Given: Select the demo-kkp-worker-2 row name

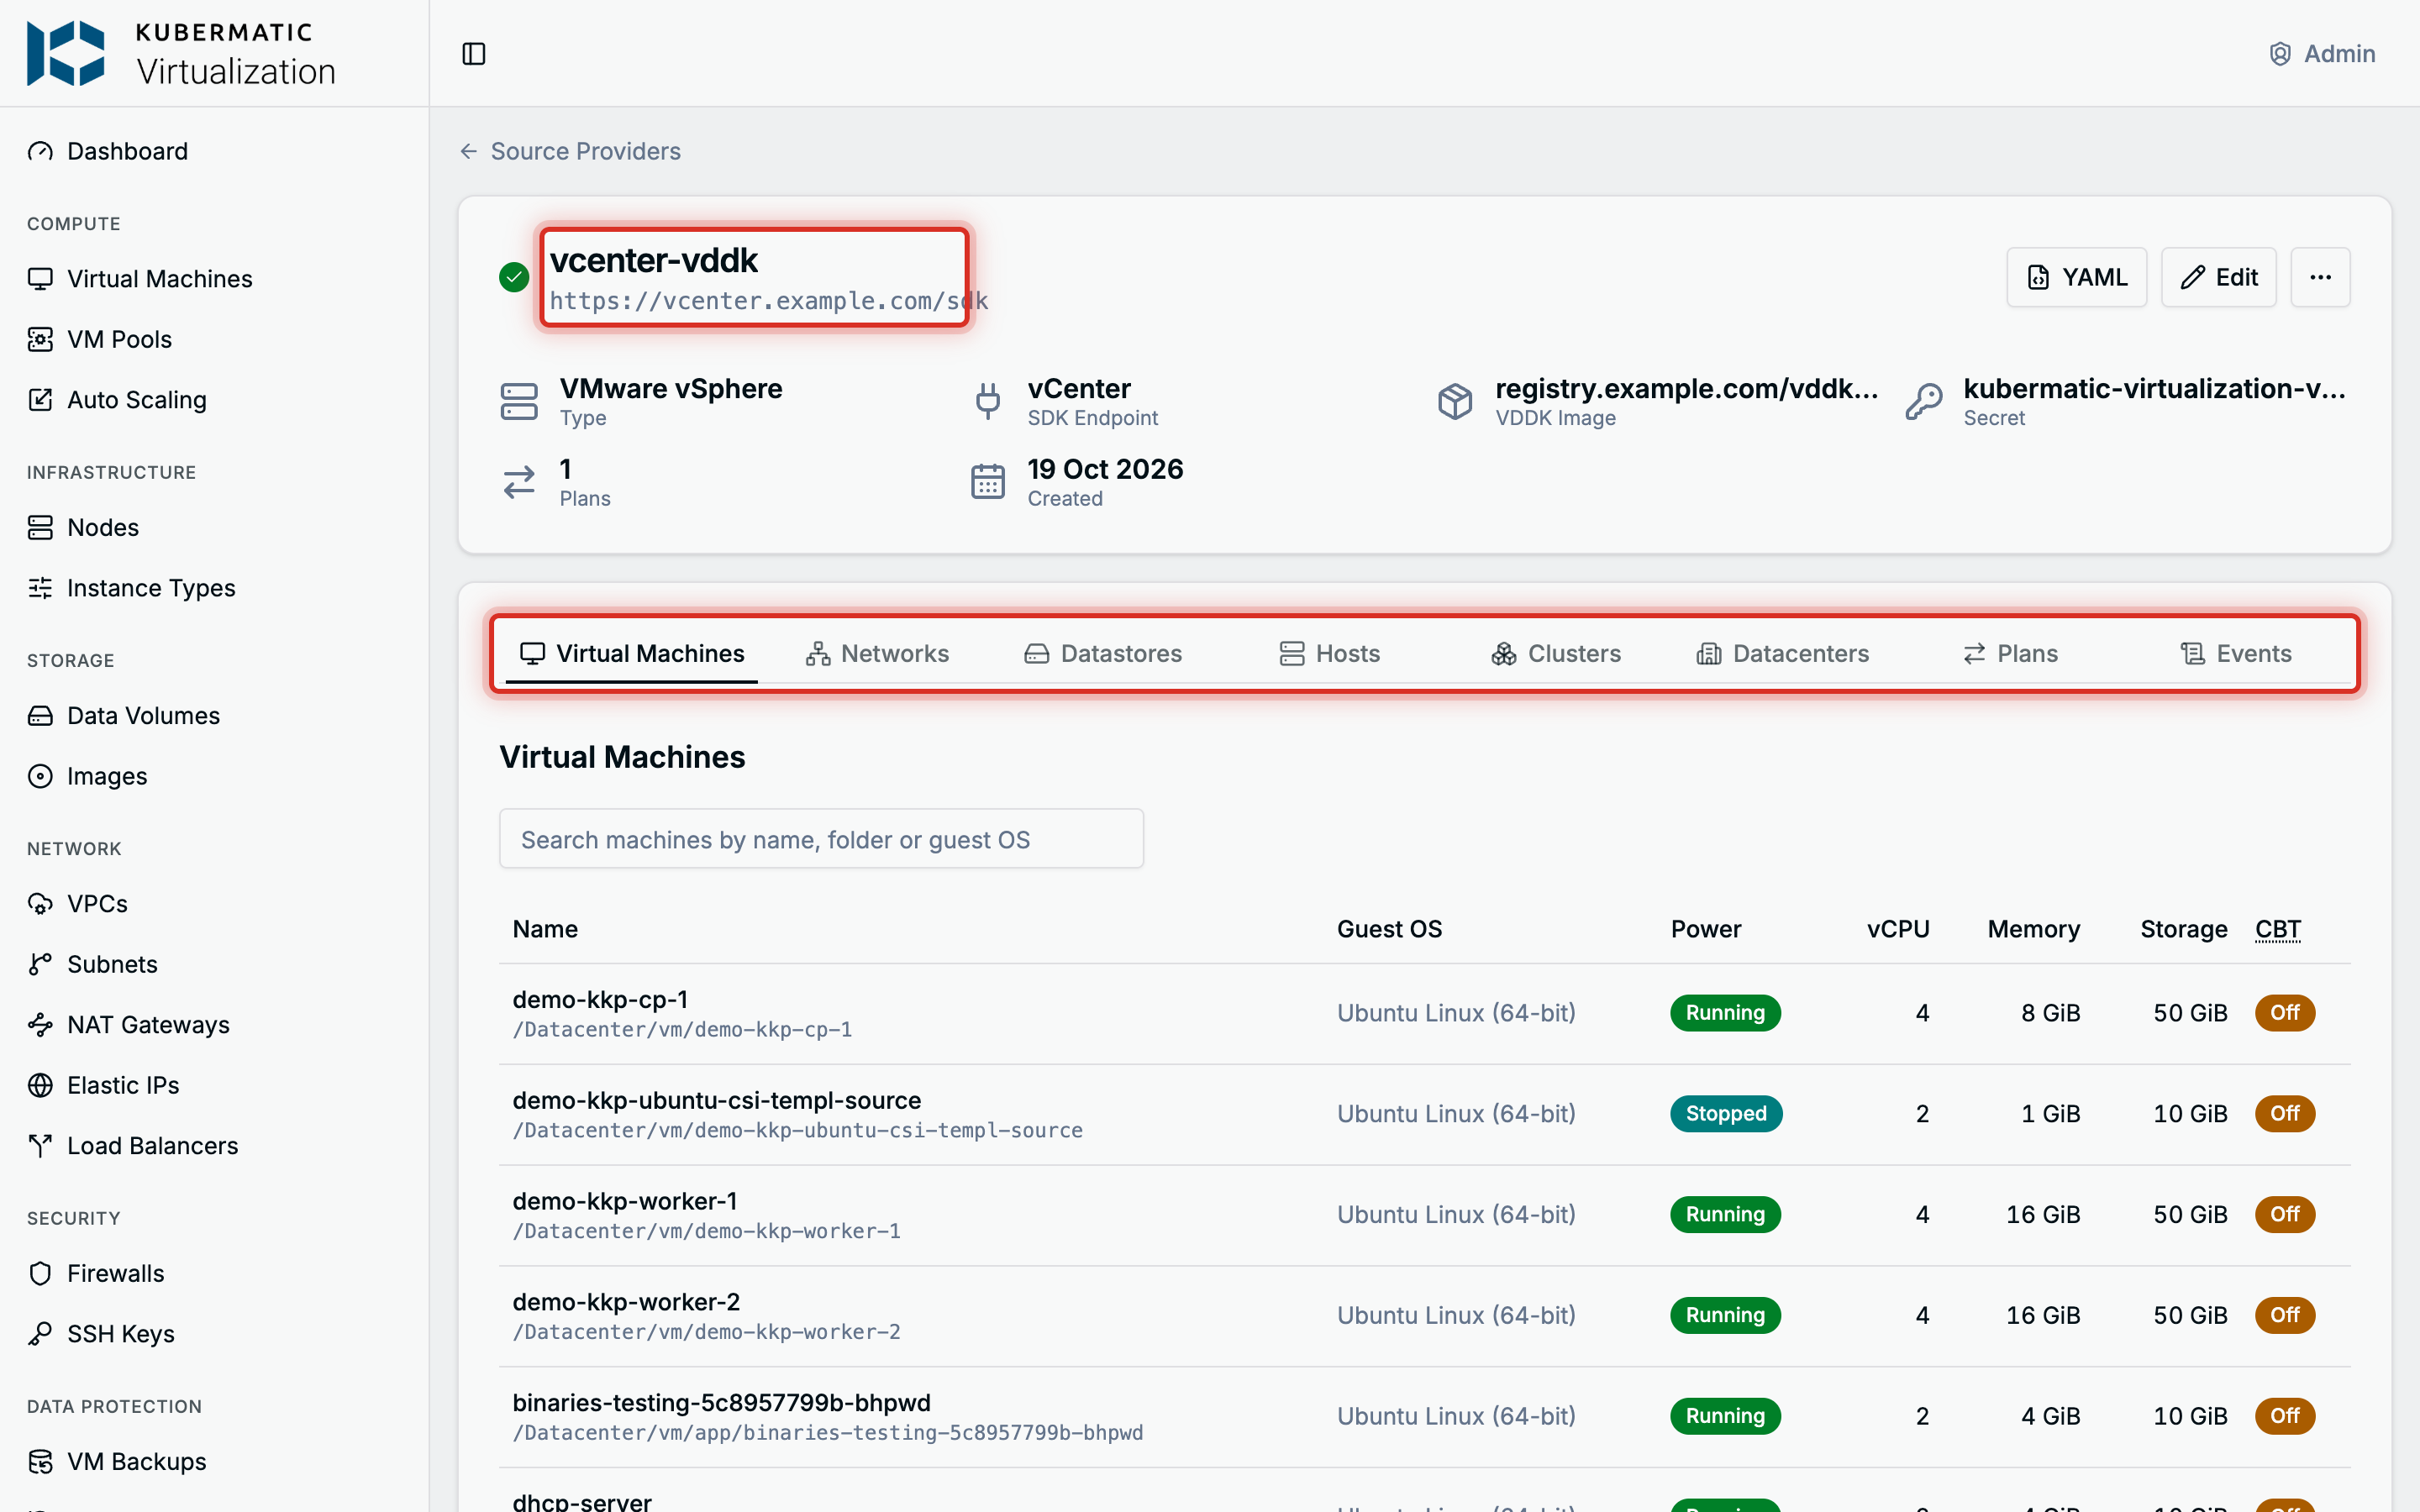Looking at the screenshot, I should click(x=626, y=1302).
